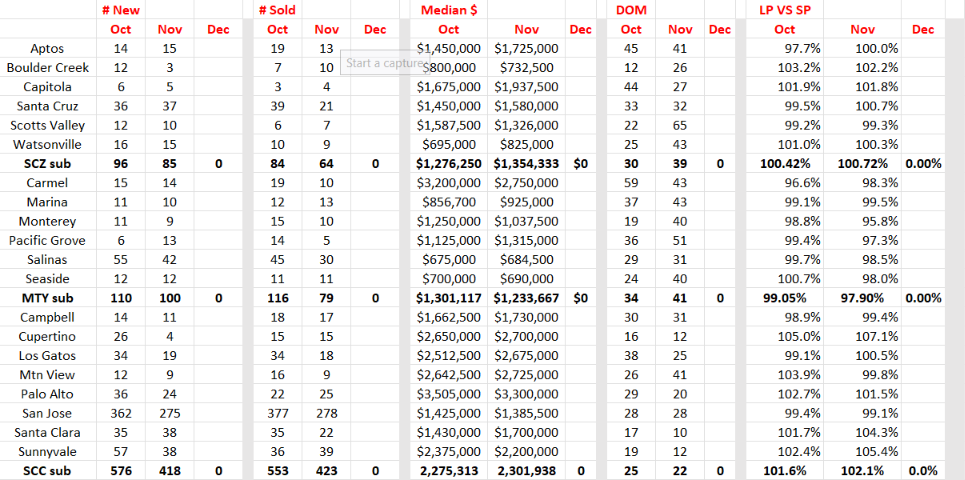This screenshot has width=965, height=480.
Task: Select Watsonville Nov median $825,000
Action: pyautogui.click(x=526, y=144)
